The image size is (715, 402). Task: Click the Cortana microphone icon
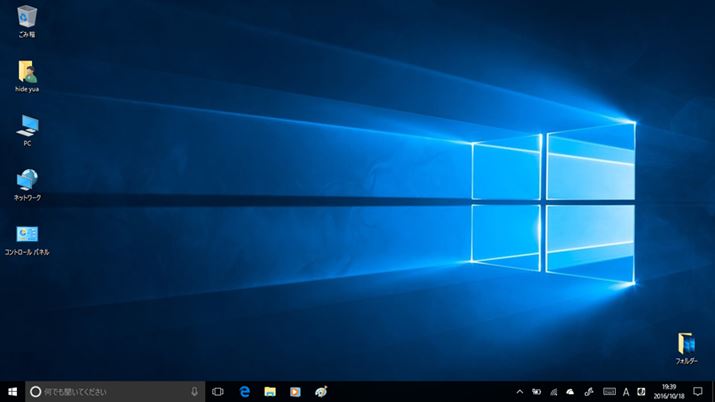tap(193, 391)
